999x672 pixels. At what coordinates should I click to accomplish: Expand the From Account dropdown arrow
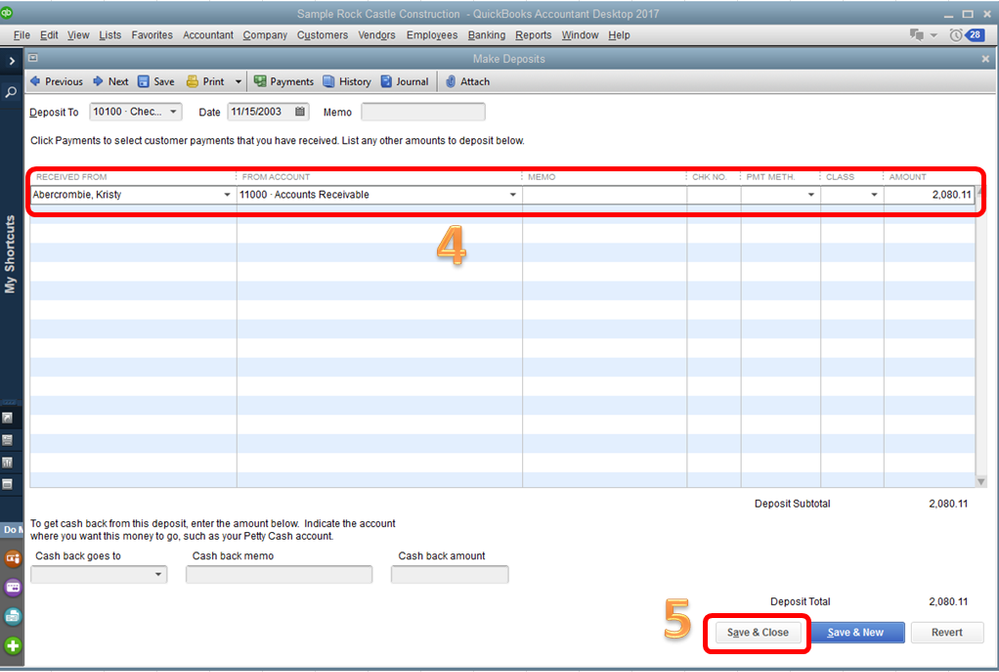coord(513,195)
